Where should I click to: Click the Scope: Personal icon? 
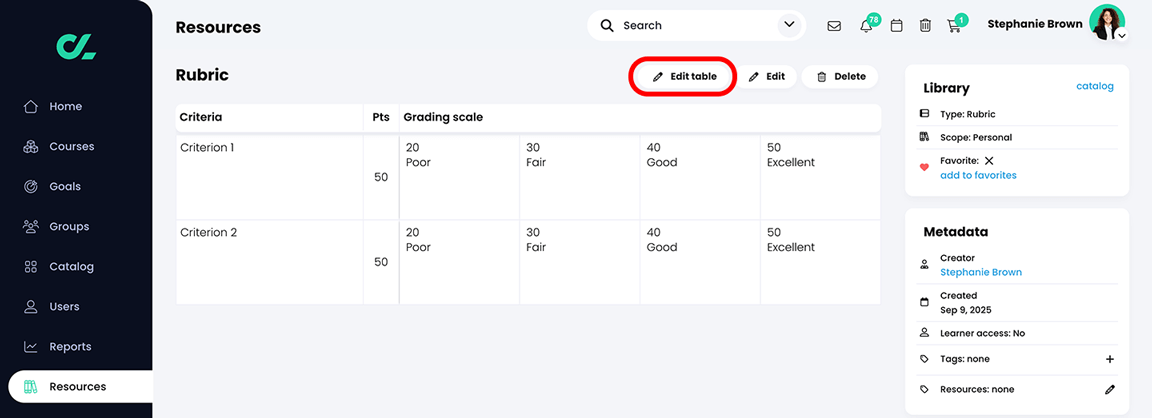click(924, 137)
